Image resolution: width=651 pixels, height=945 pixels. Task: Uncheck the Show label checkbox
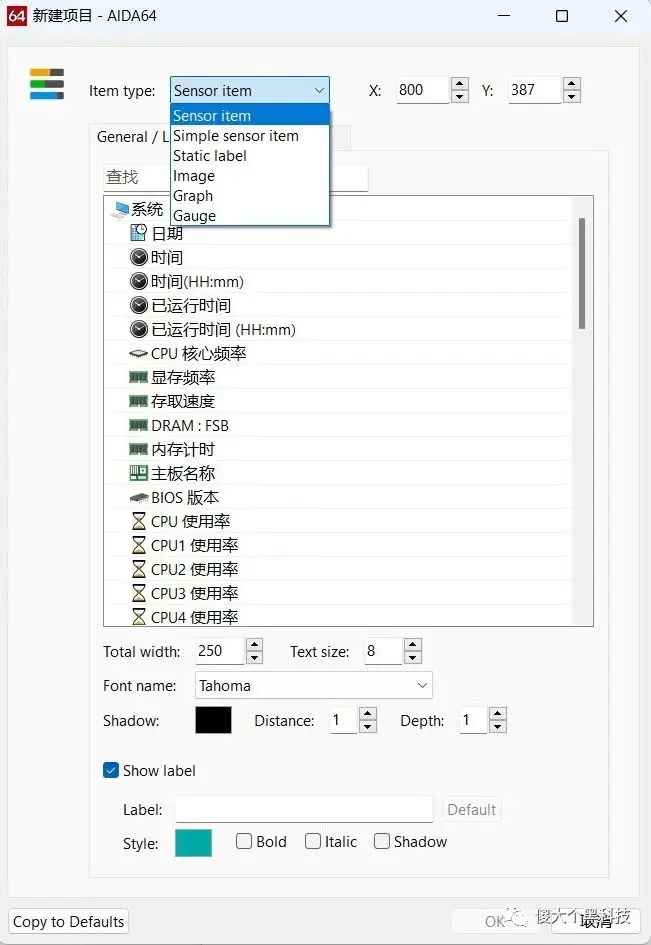(x=111, y=770)
